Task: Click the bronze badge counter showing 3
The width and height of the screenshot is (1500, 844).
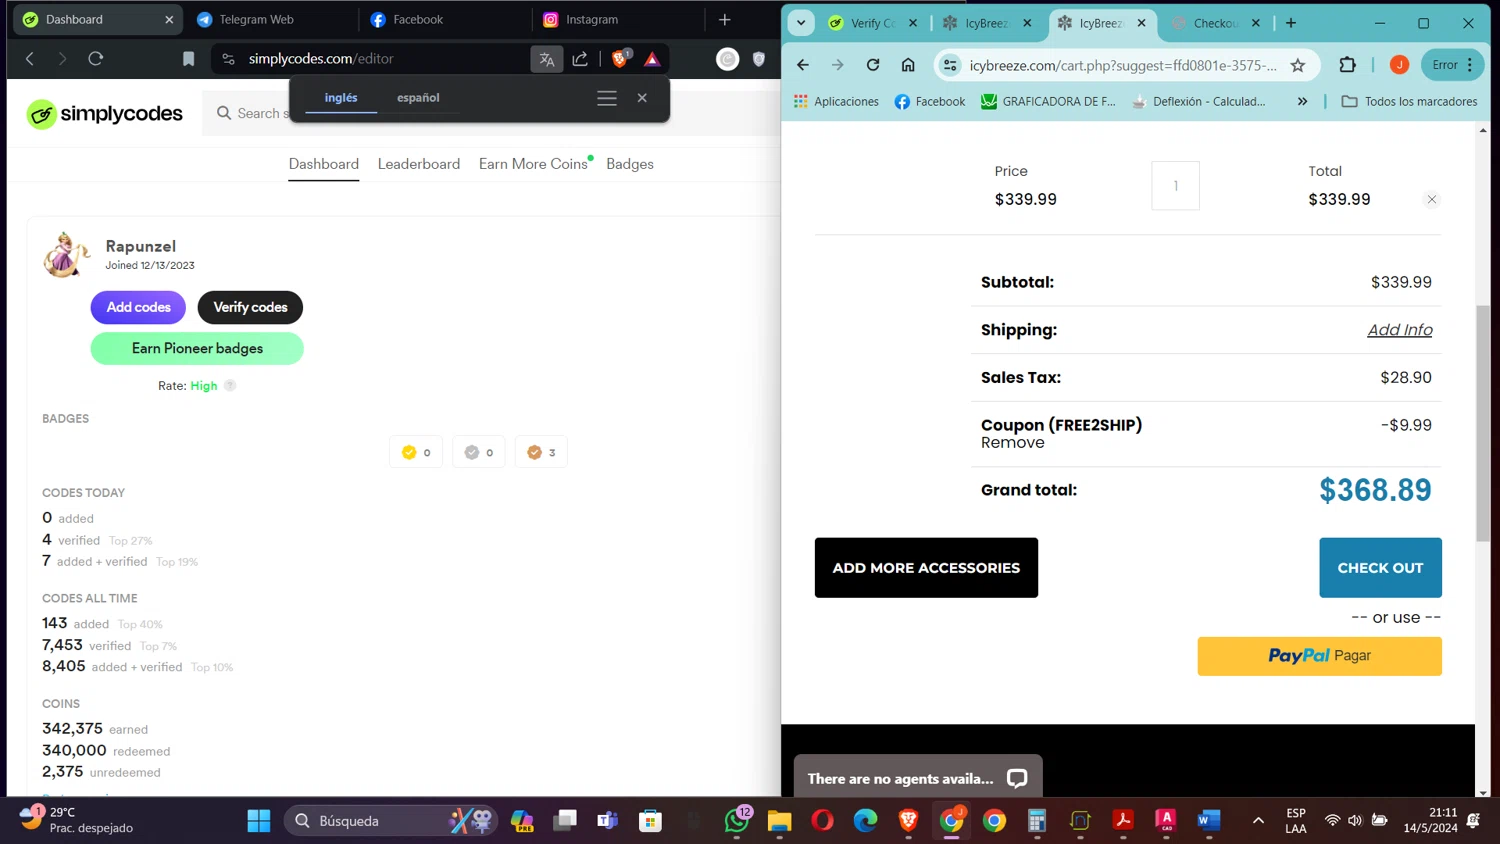Action: (x=541, y=452)
